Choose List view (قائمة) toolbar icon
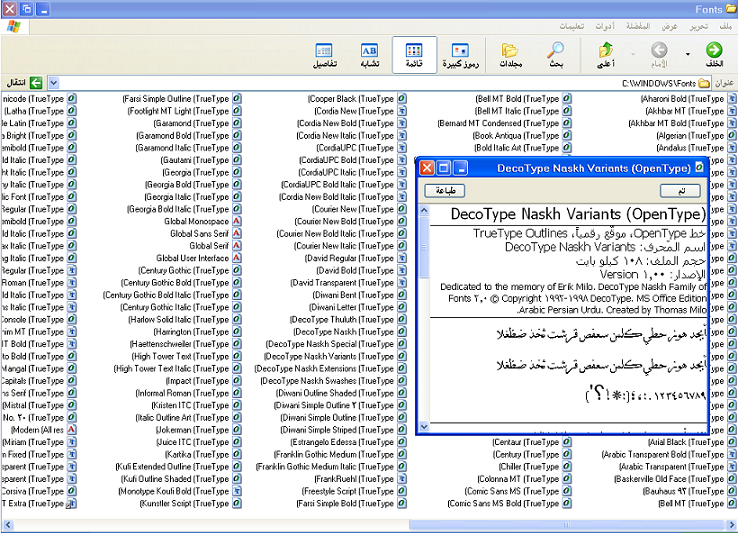This screenshot has width=740, height=534. pyautogui.click(x=414, y=56)
